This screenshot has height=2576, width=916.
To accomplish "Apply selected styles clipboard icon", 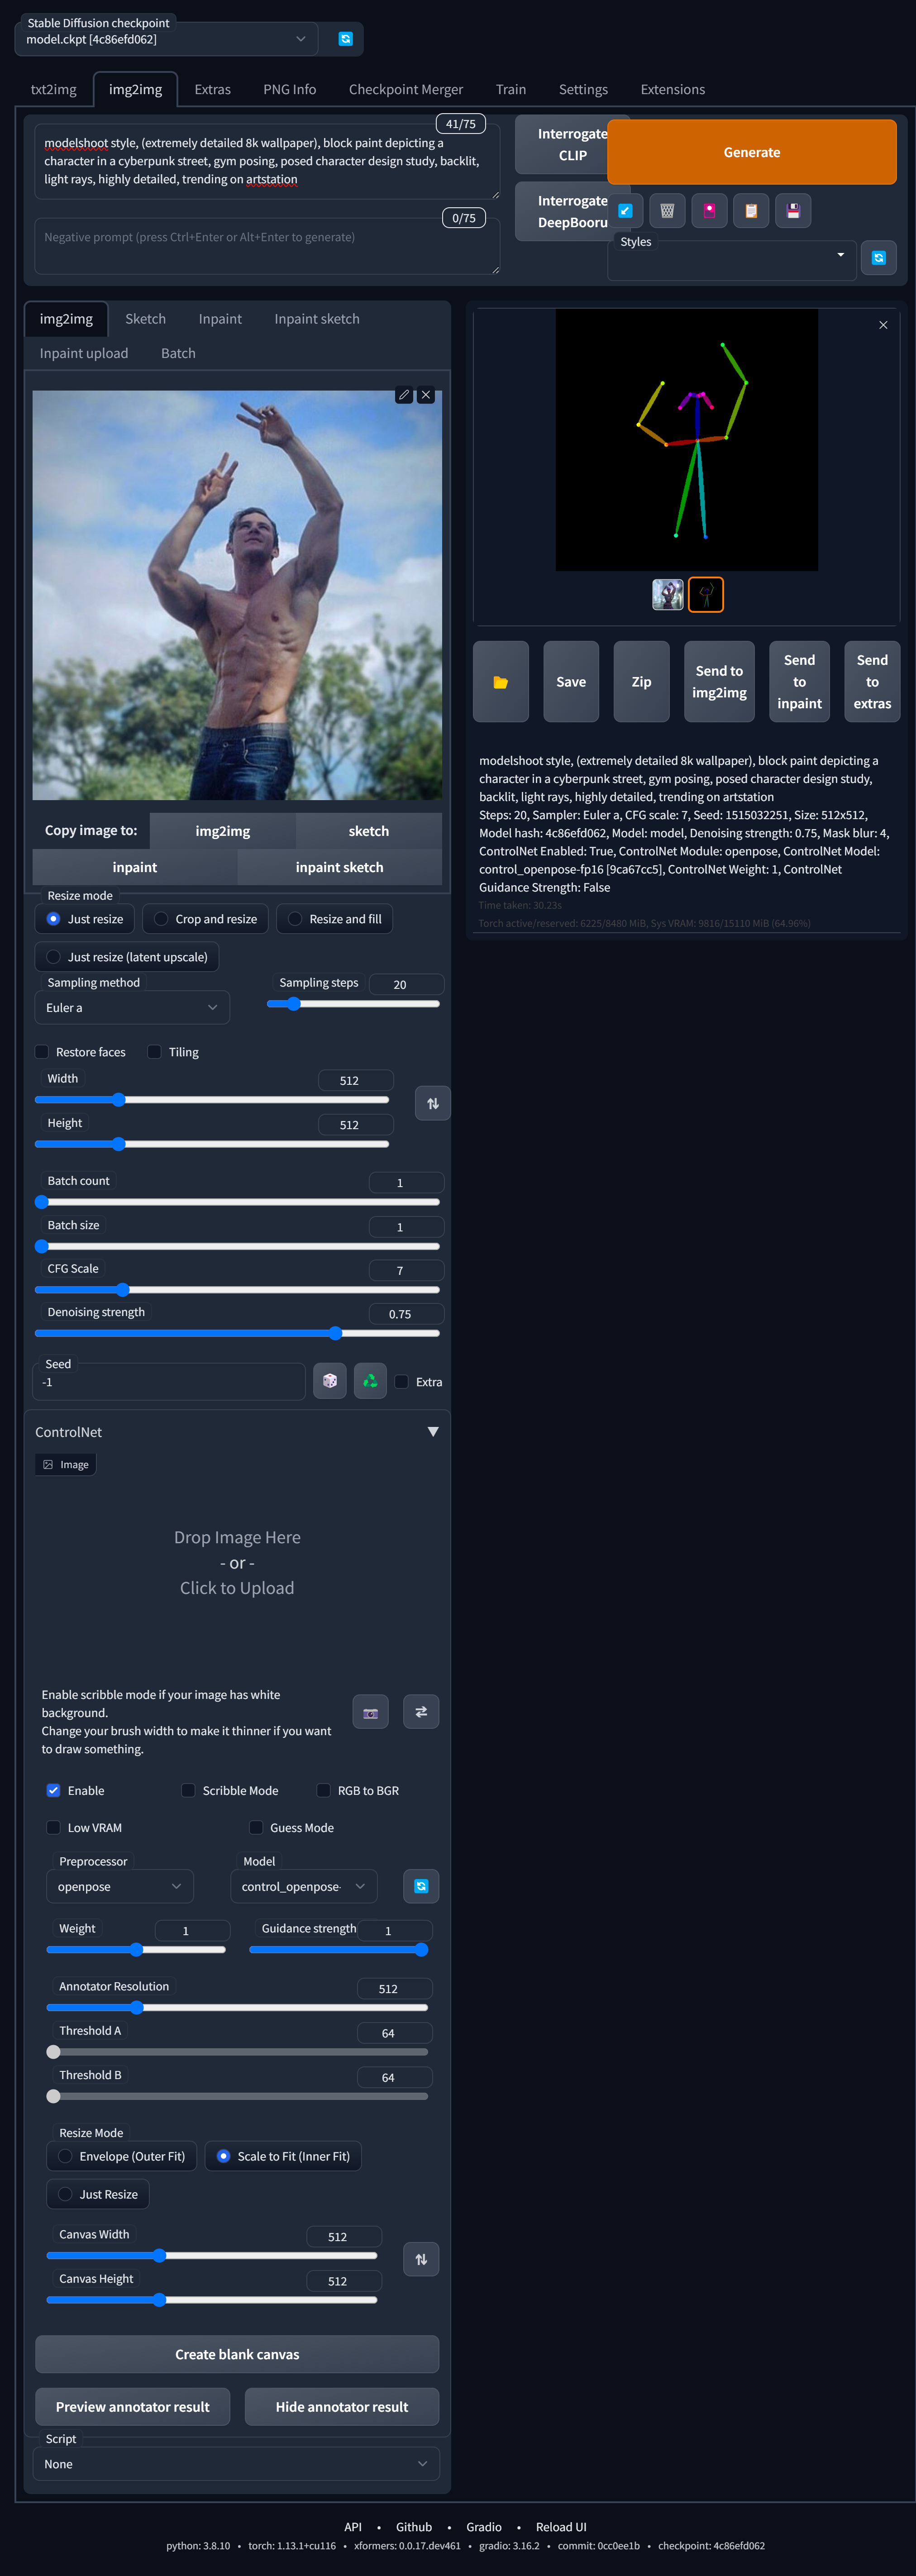I will click(751, 211).
